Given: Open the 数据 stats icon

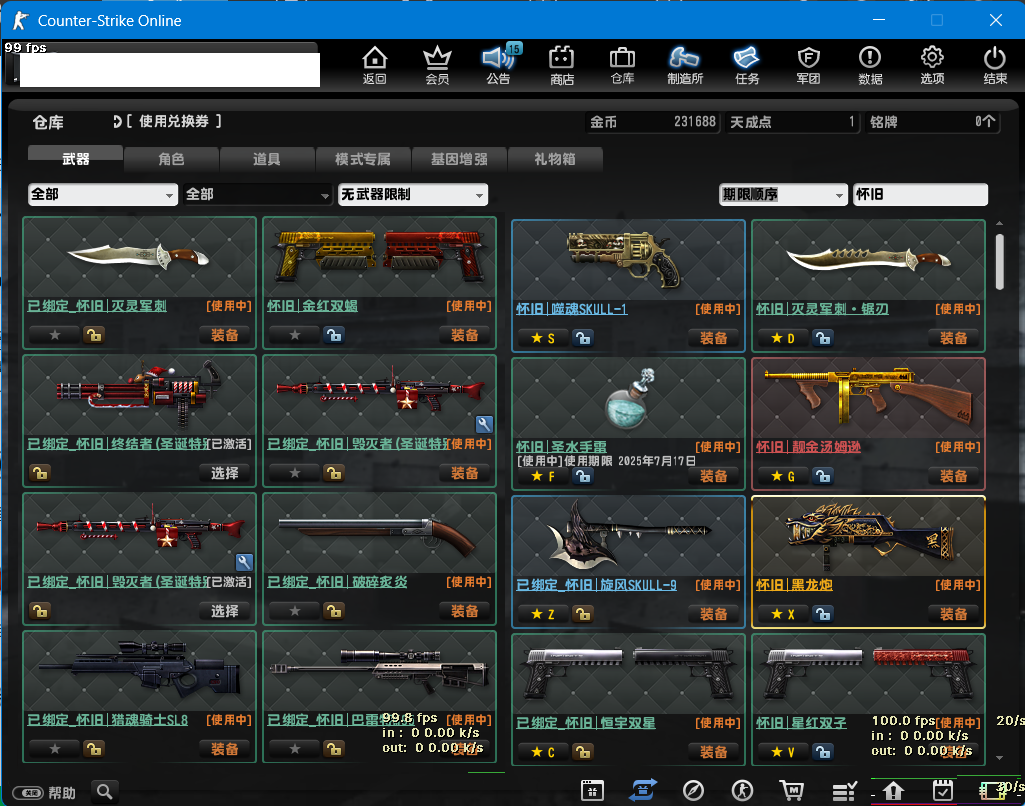Looking at the screenshot, I should pos(870,65).
